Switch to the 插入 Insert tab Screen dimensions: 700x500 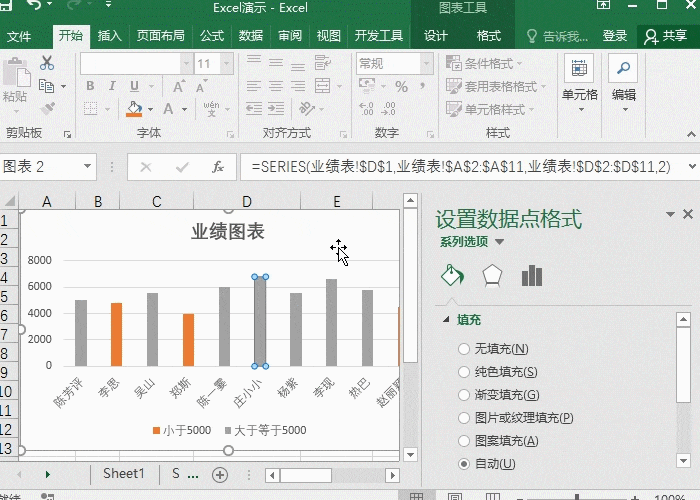point(109,35)
